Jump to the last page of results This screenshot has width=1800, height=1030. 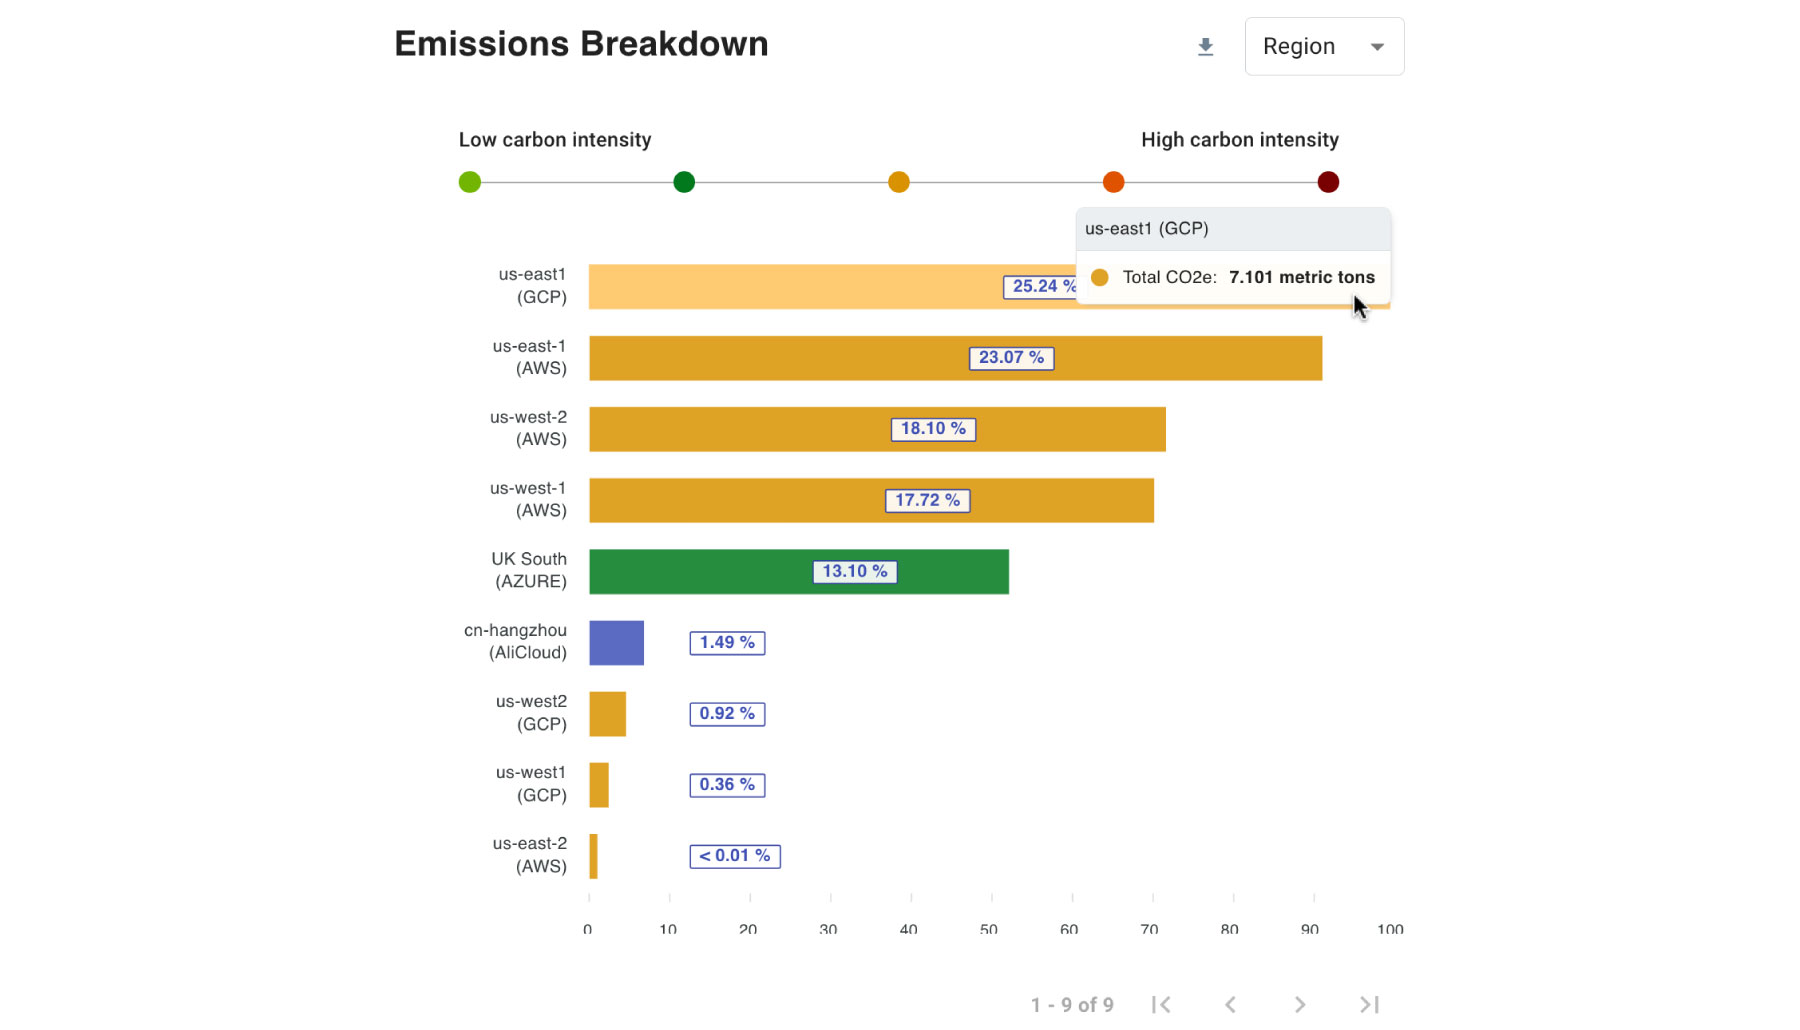[x=1369, y=1004]
